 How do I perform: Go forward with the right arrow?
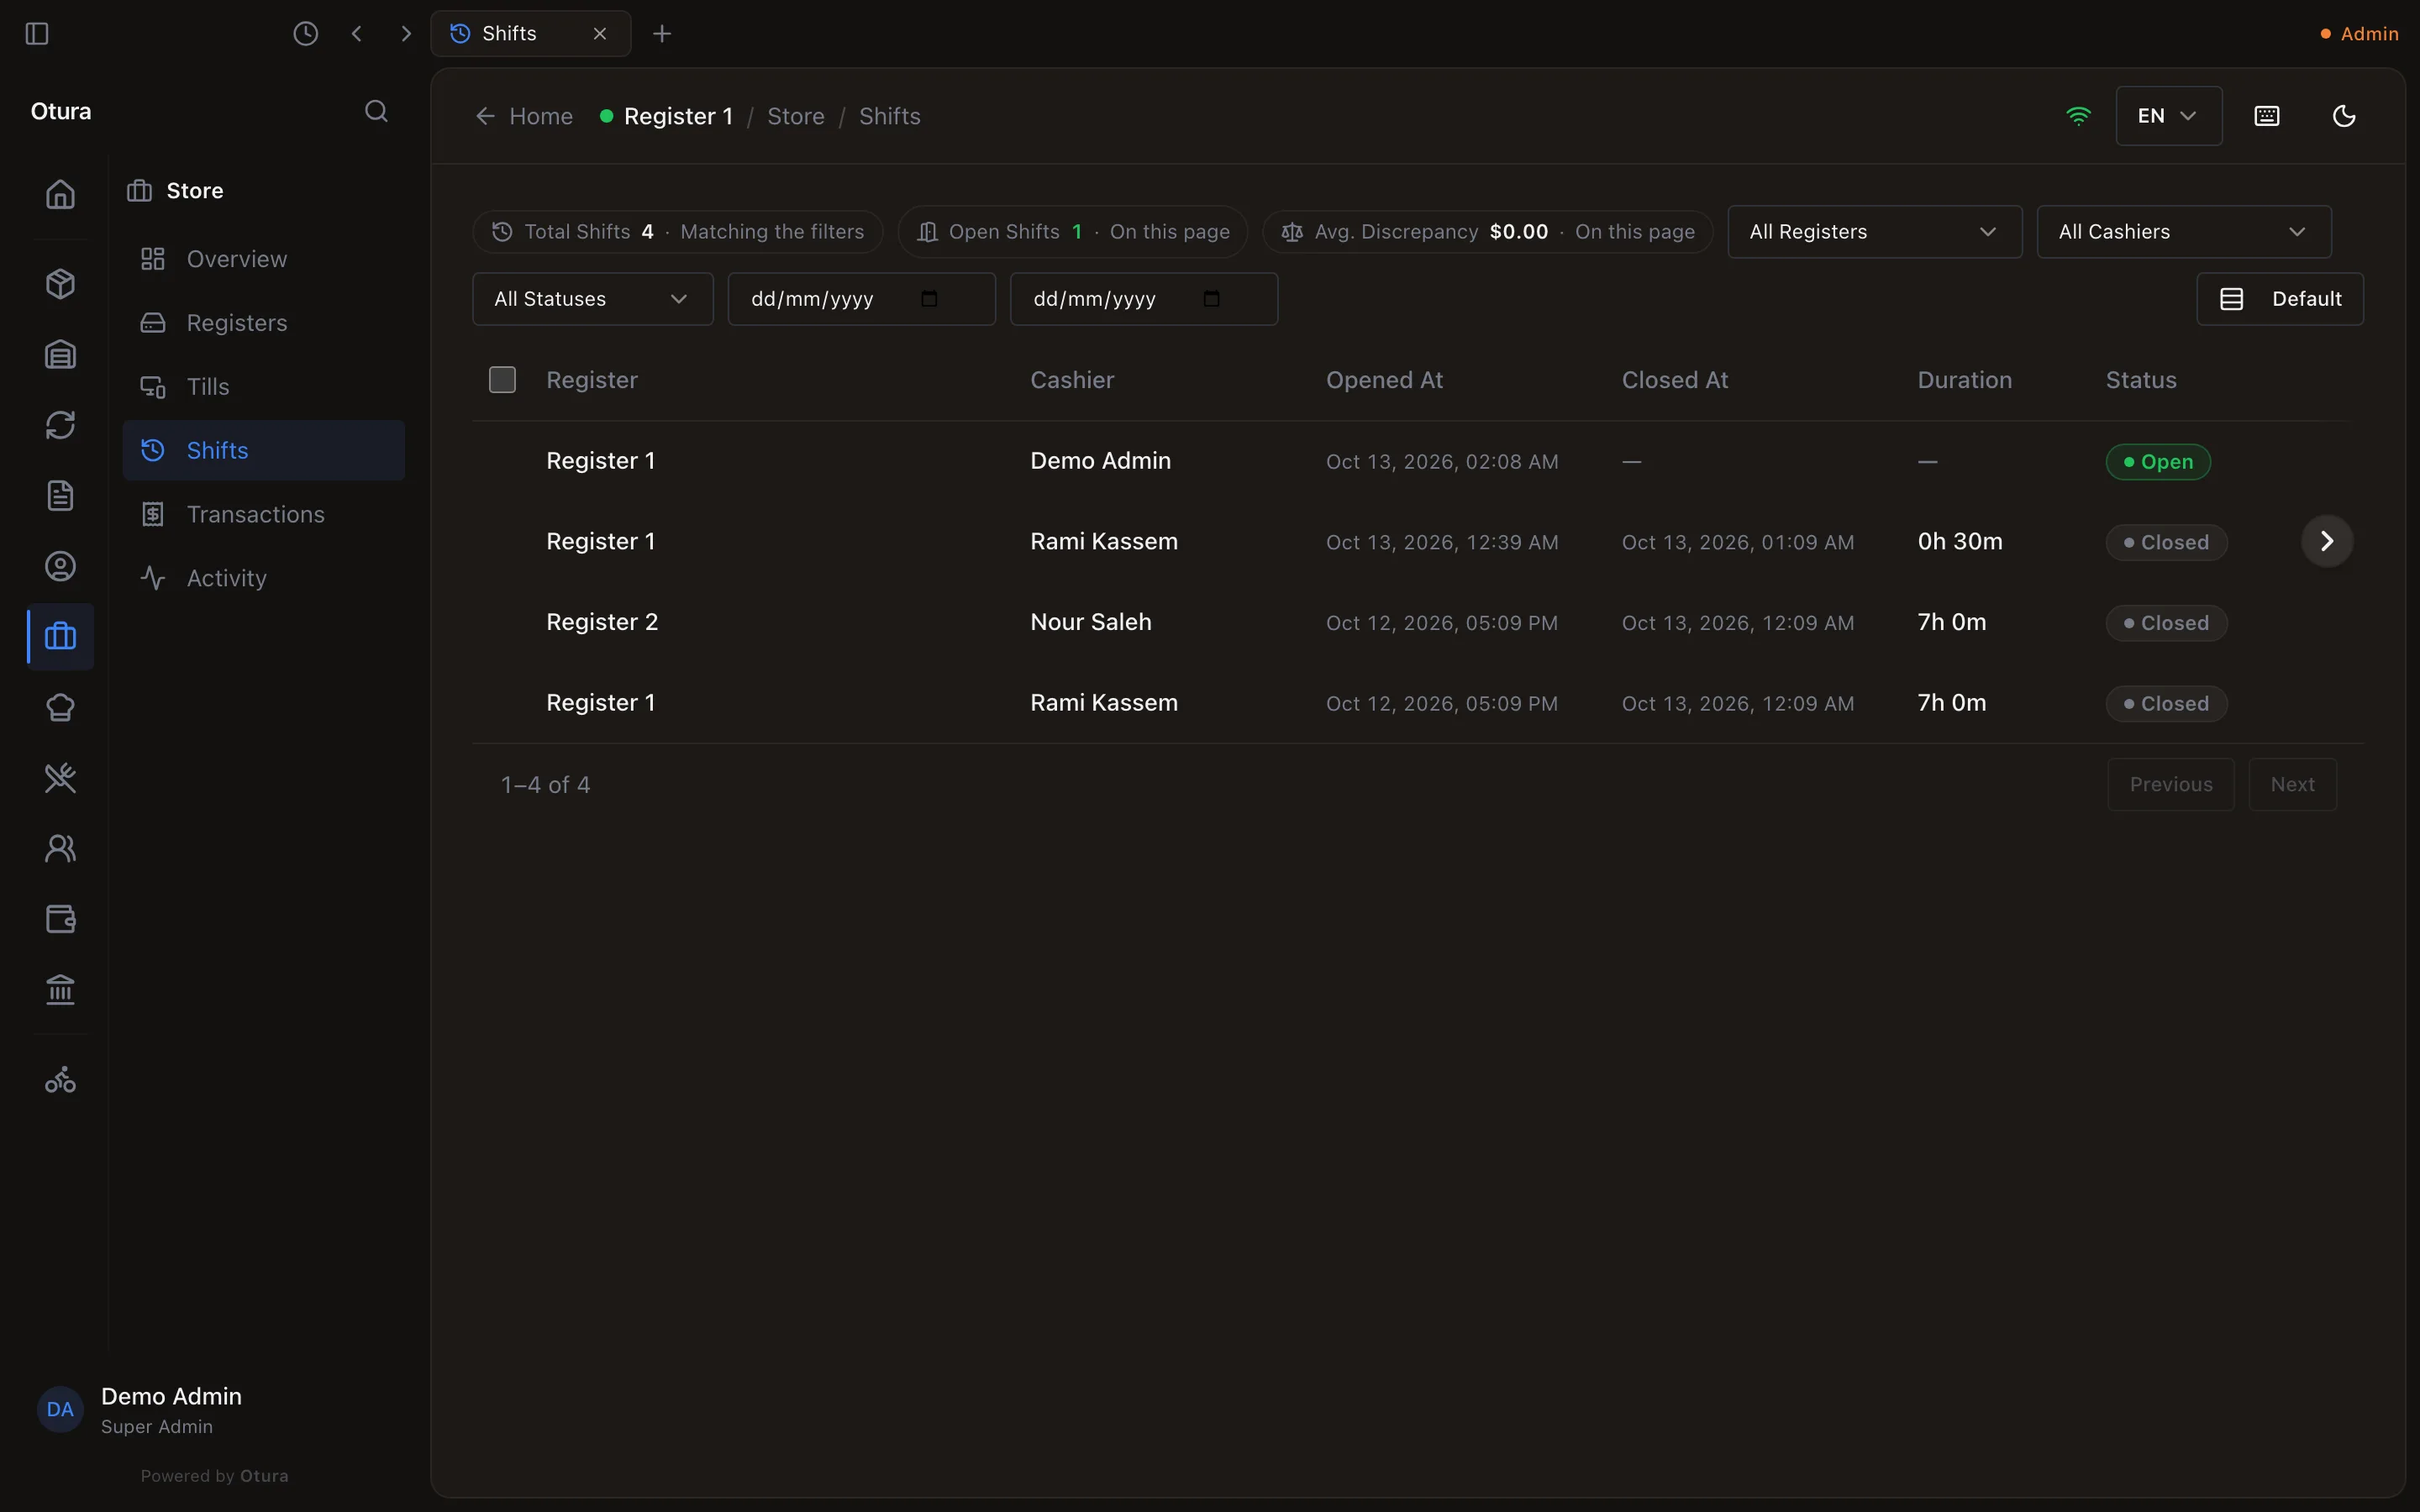[405, 34]
